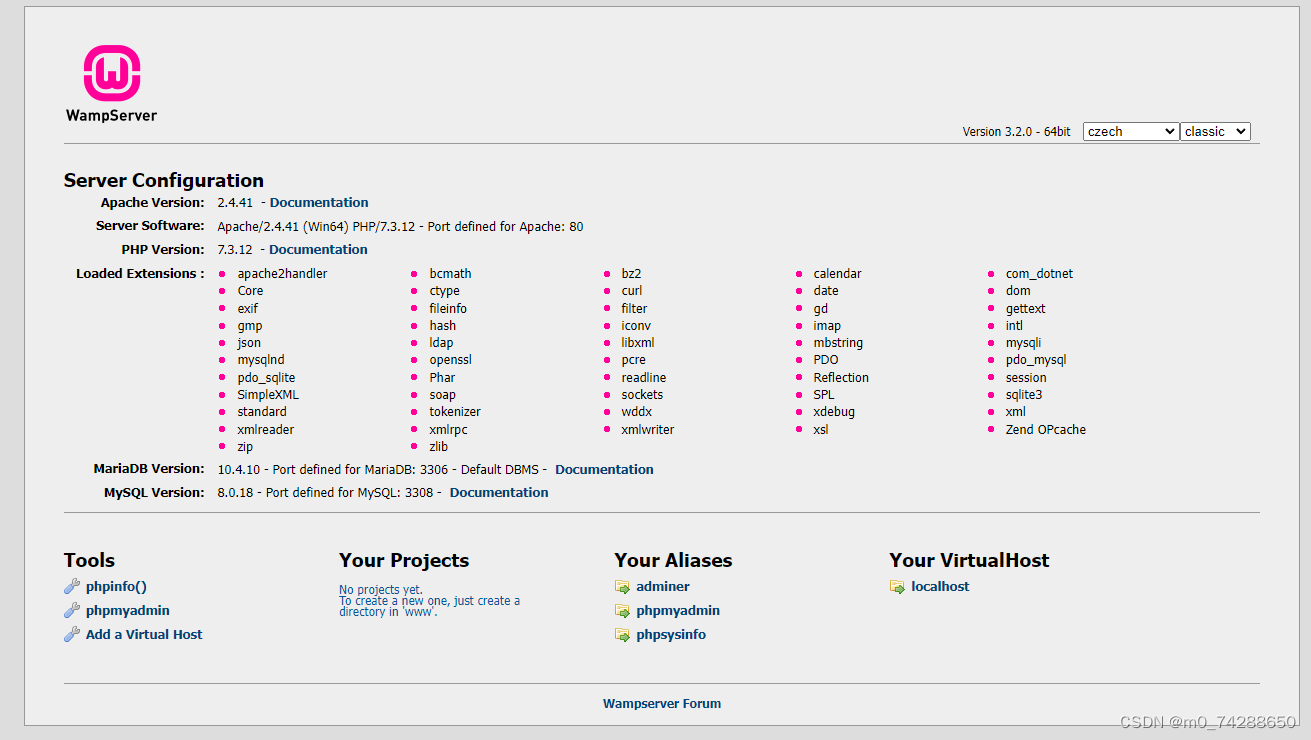Click the 'zip' extension entry

tap(245, 447)
